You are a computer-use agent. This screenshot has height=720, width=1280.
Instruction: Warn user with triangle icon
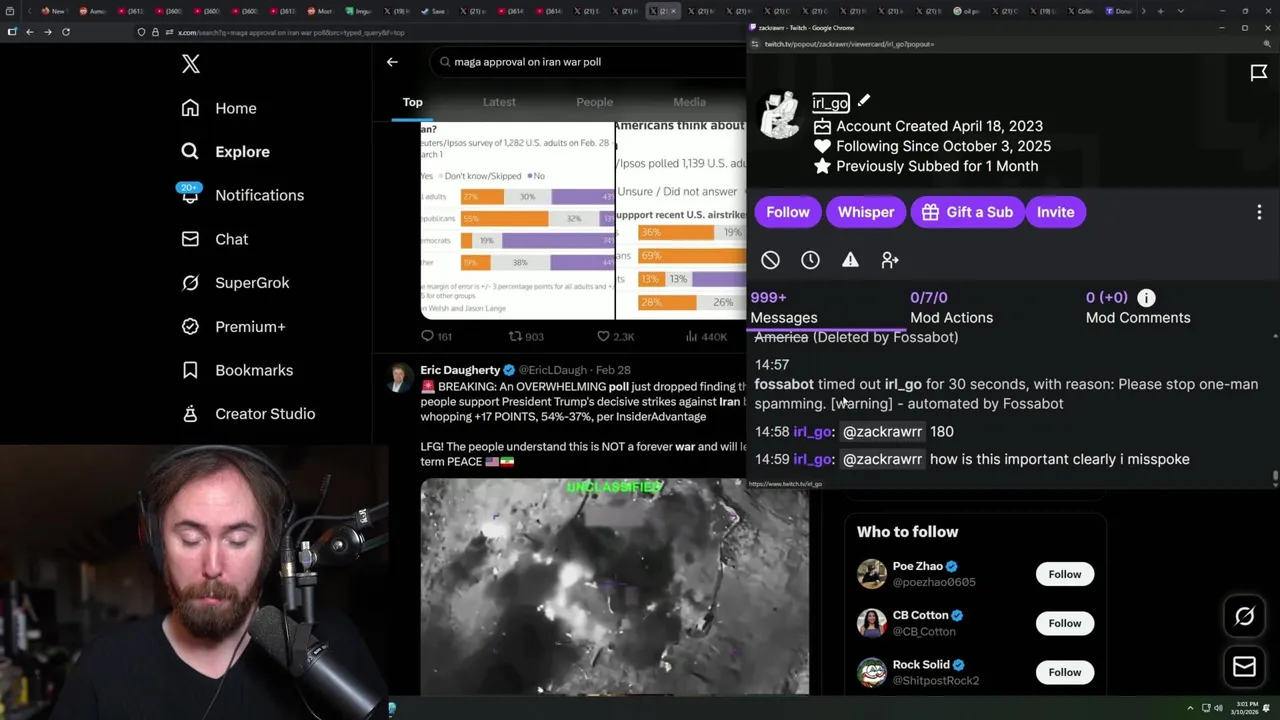coord(850,260)
